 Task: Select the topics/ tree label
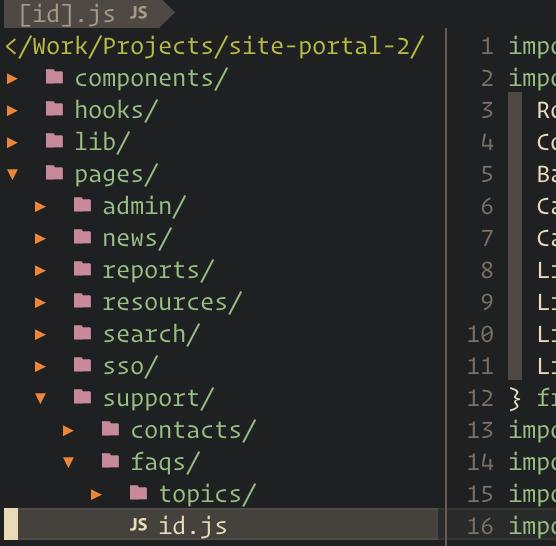(207, 494)
